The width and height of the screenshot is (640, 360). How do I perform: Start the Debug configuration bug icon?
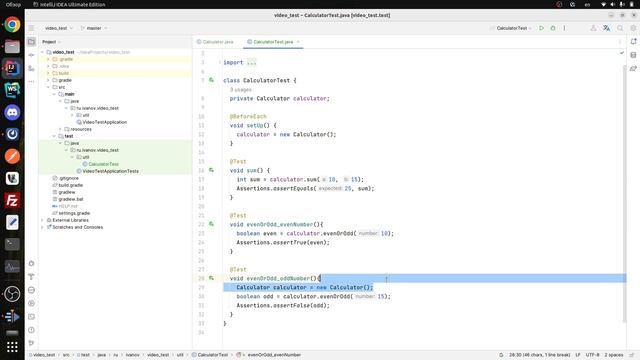[x=553, y=28]
